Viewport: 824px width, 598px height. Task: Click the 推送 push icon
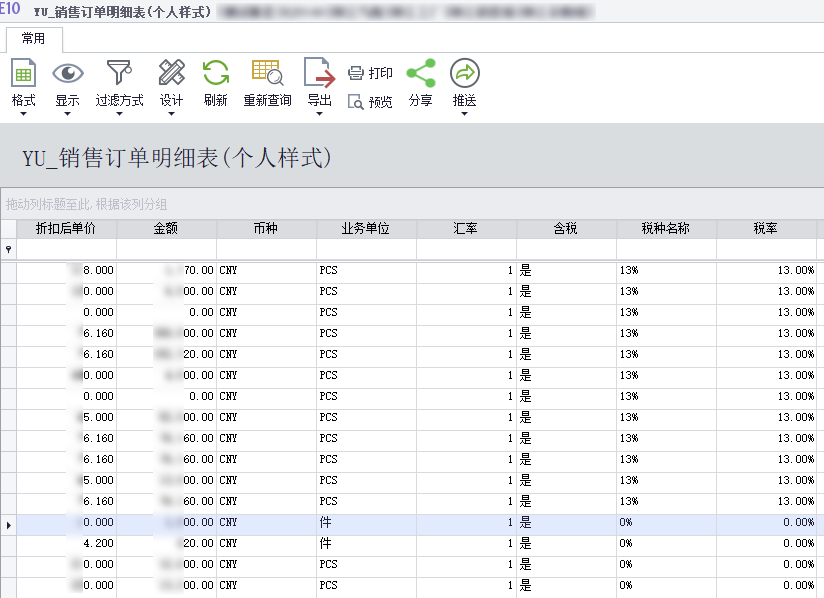pyautogui.click(x=465, y=73)
